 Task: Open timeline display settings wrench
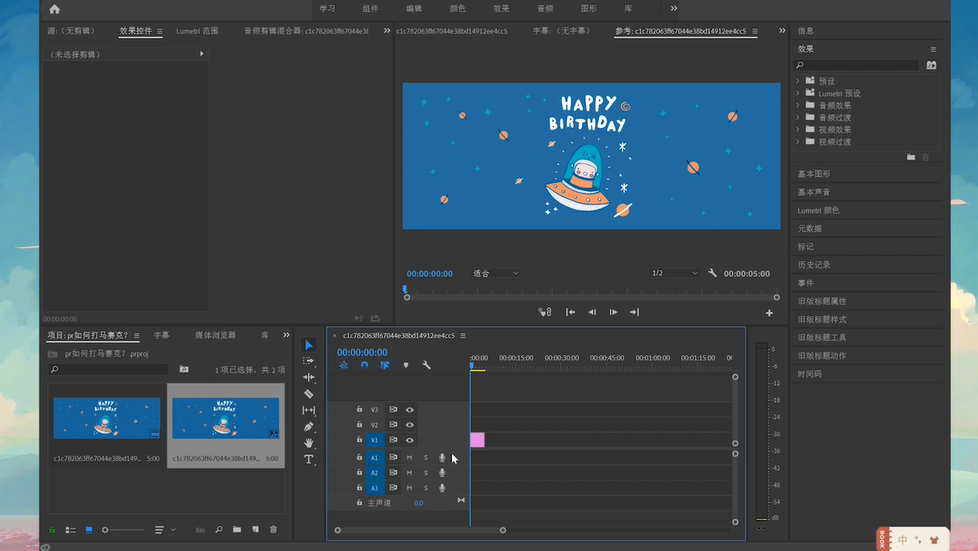click(426, 365)
